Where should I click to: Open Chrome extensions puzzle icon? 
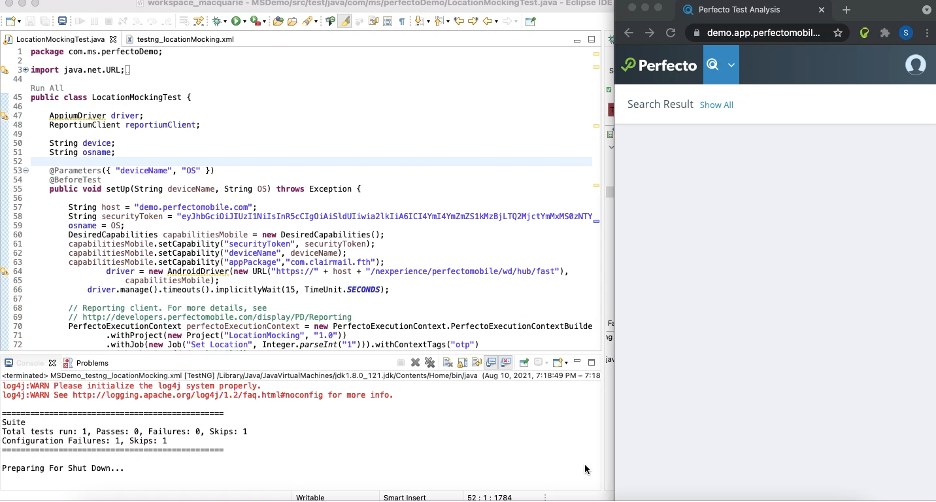coord(885,33)
